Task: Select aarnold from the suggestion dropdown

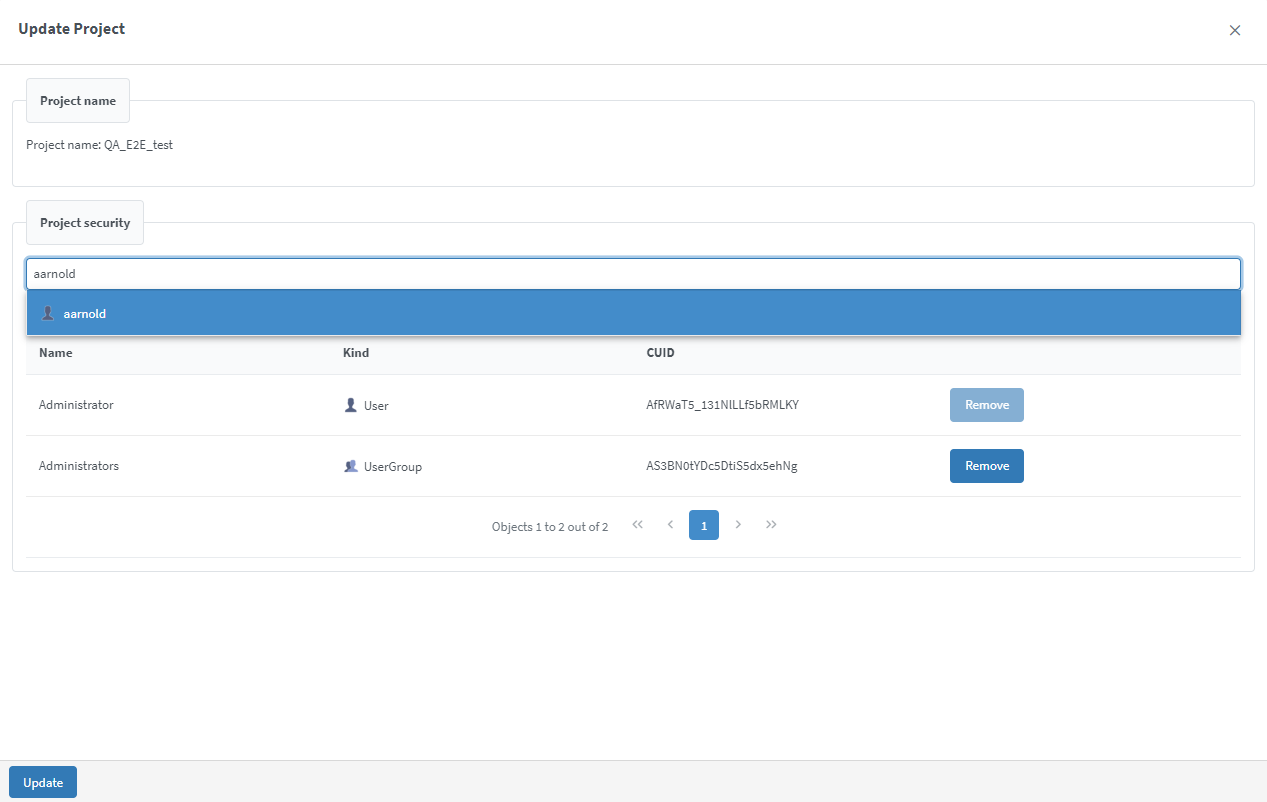Action: pyautogui.click(x=85, y=312)
